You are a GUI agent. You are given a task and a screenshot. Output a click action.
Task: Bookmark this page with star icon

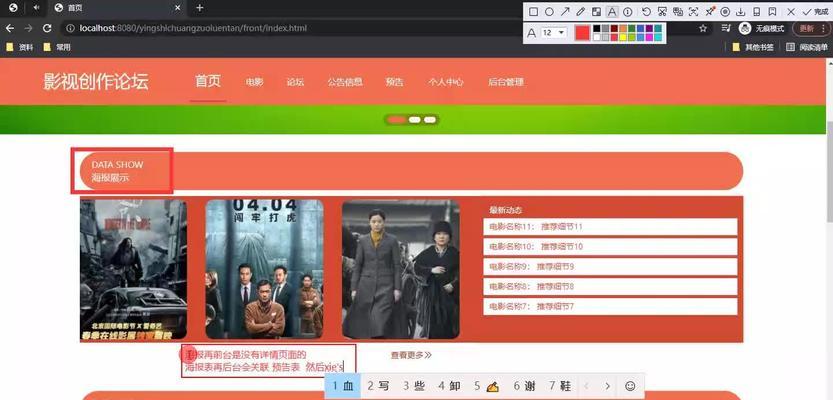(x=703, y=28)
